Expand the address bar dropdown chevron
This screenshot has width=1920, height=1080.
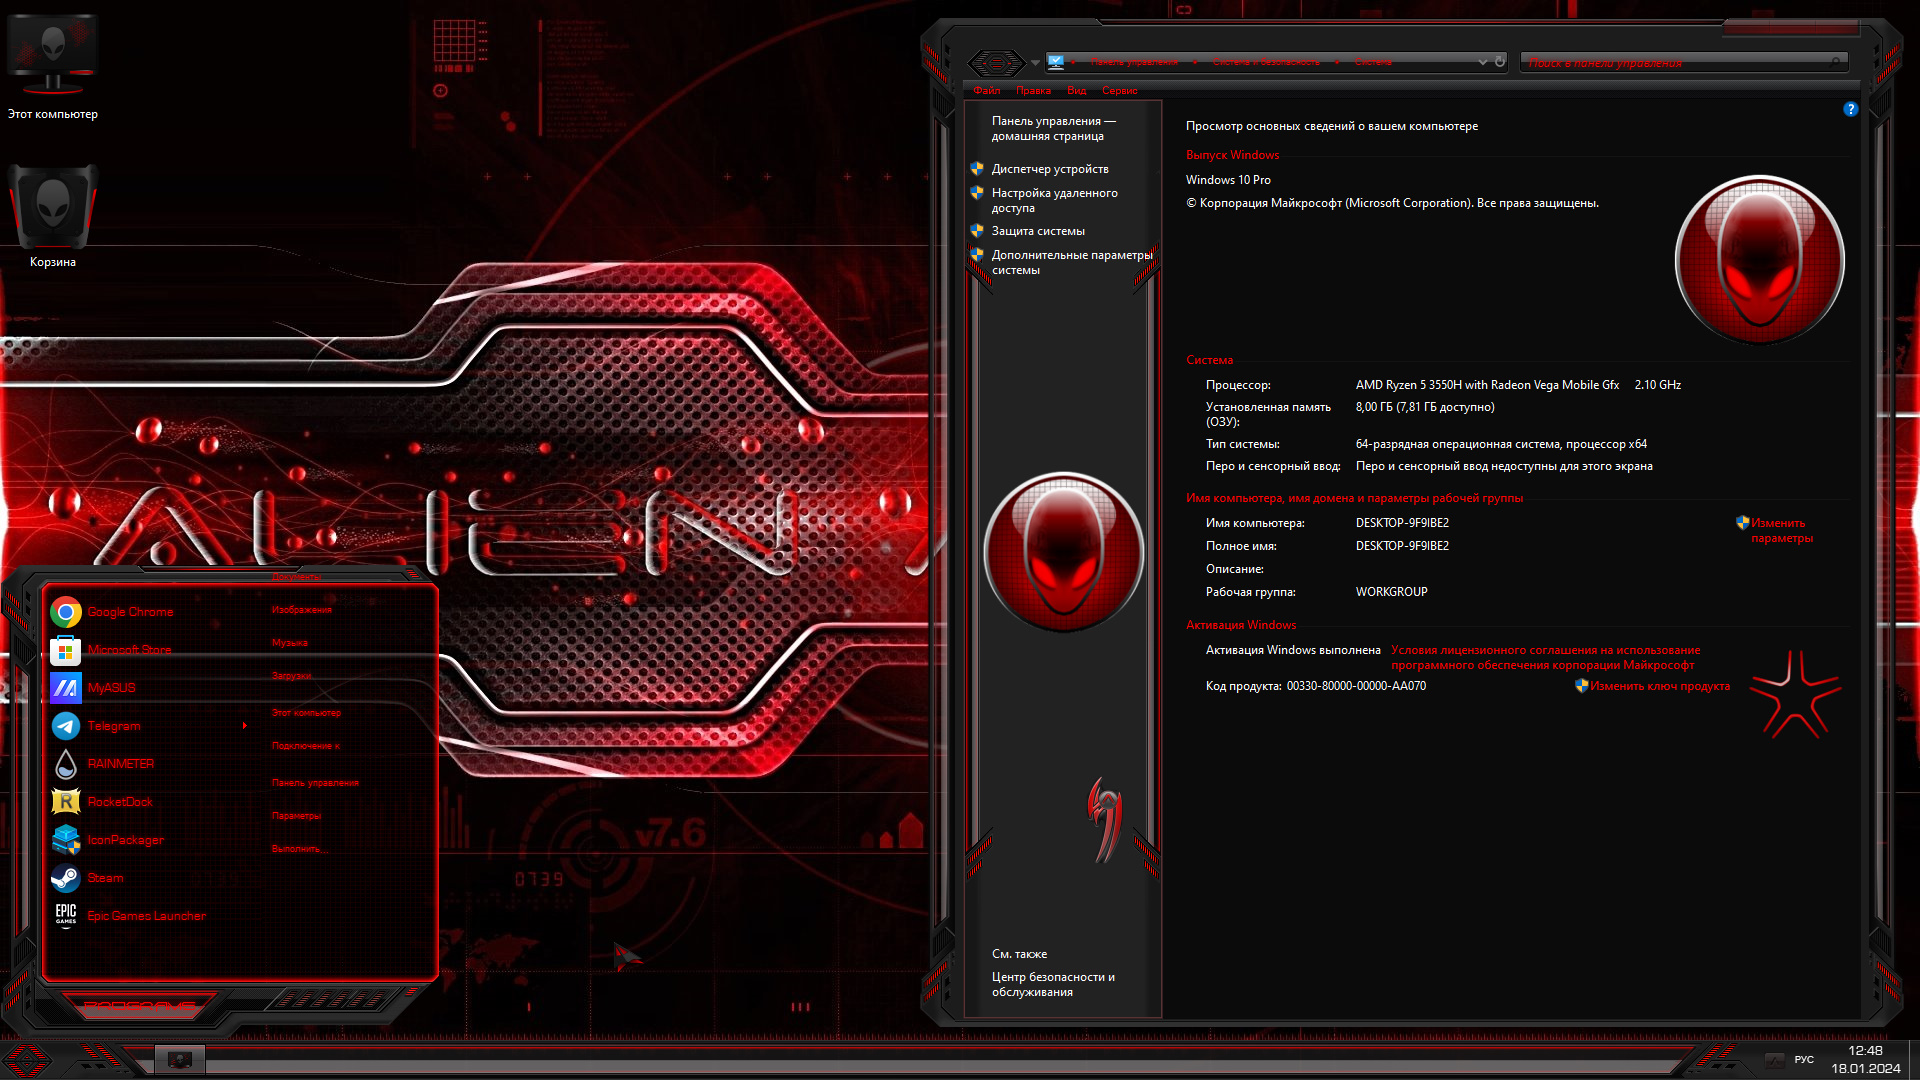click(1483, 61)
